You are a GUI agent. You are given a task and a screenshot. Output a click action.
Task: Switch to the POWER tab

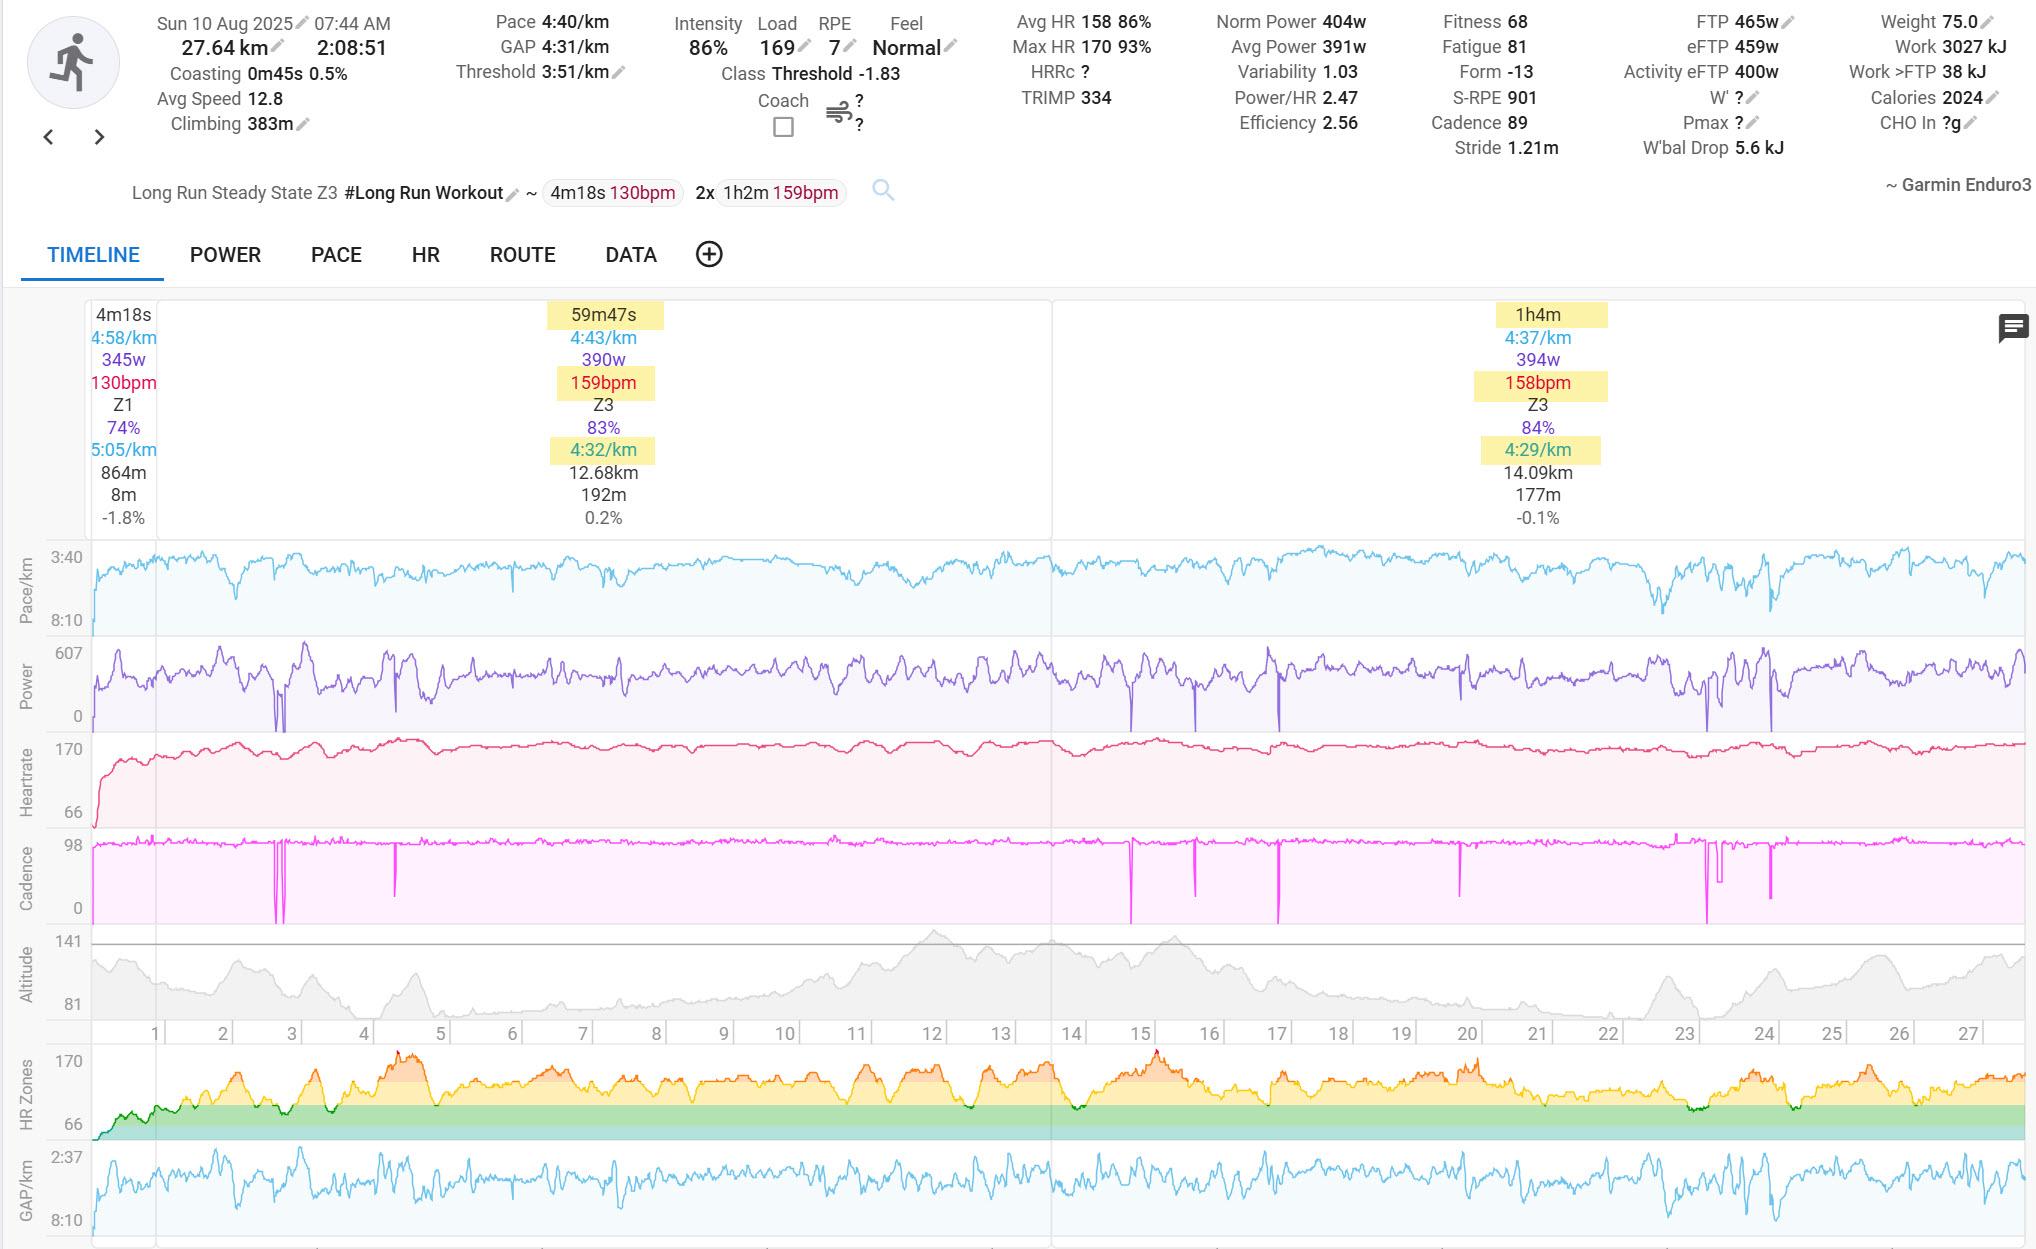pos(225,255)
